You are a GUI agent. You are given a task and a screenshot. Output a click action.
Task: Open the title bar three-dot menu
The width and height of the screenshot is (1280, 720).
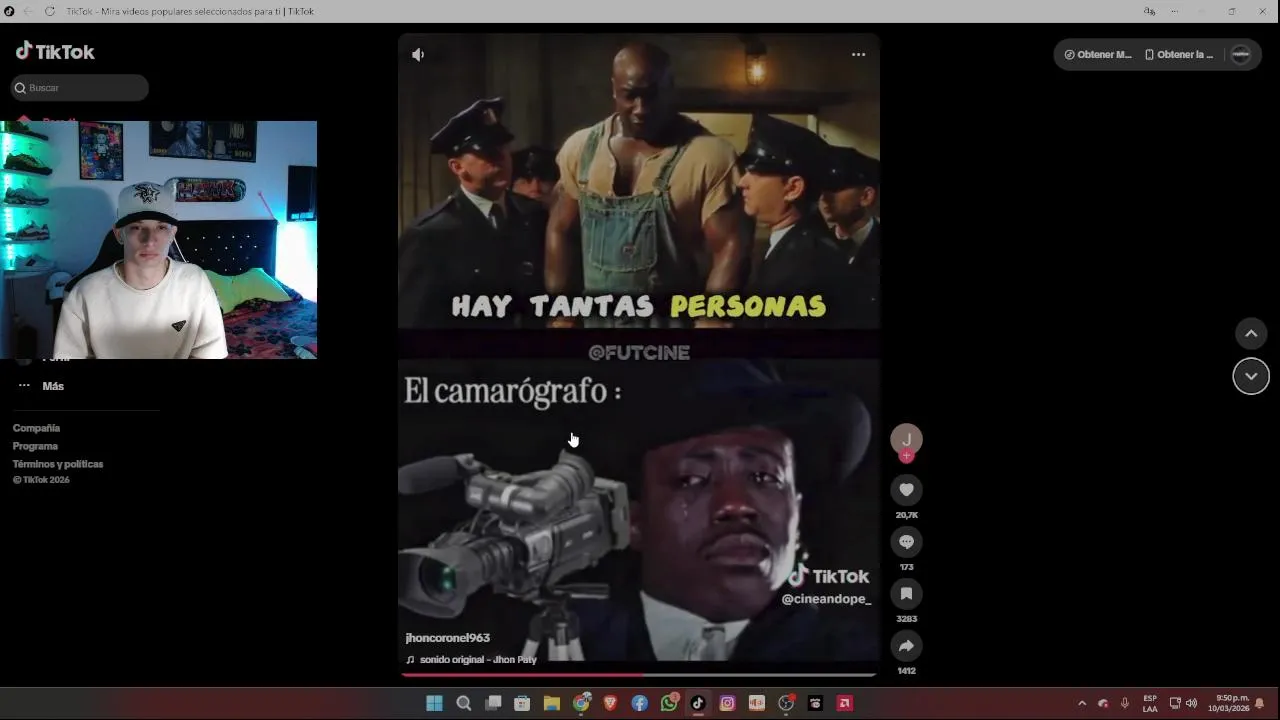click(x=1174, y=11)
